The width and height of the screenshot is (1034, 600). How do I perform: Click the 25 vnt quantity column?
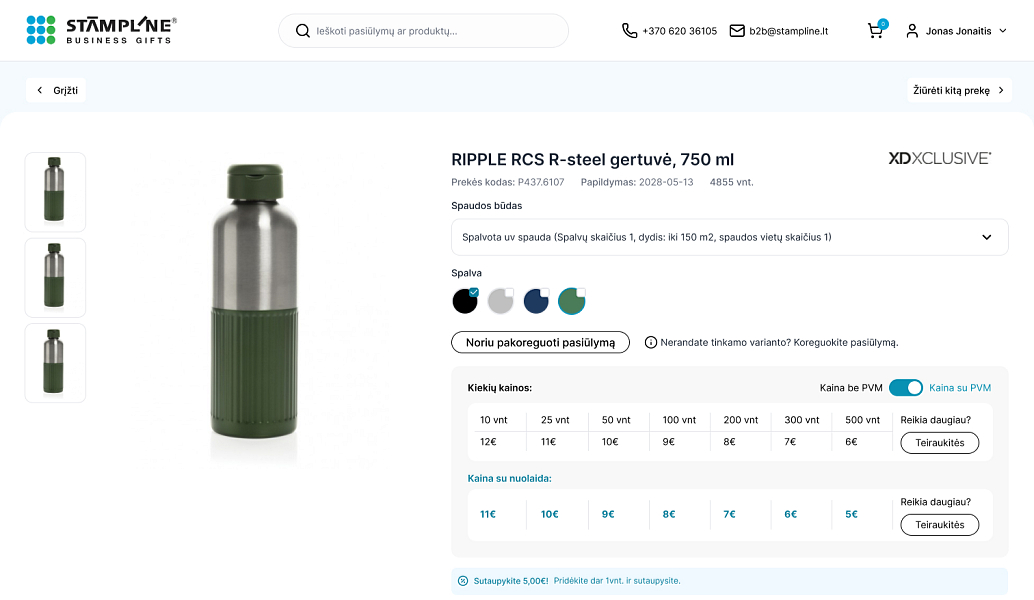pyautogui.click(x=555, y=420)
